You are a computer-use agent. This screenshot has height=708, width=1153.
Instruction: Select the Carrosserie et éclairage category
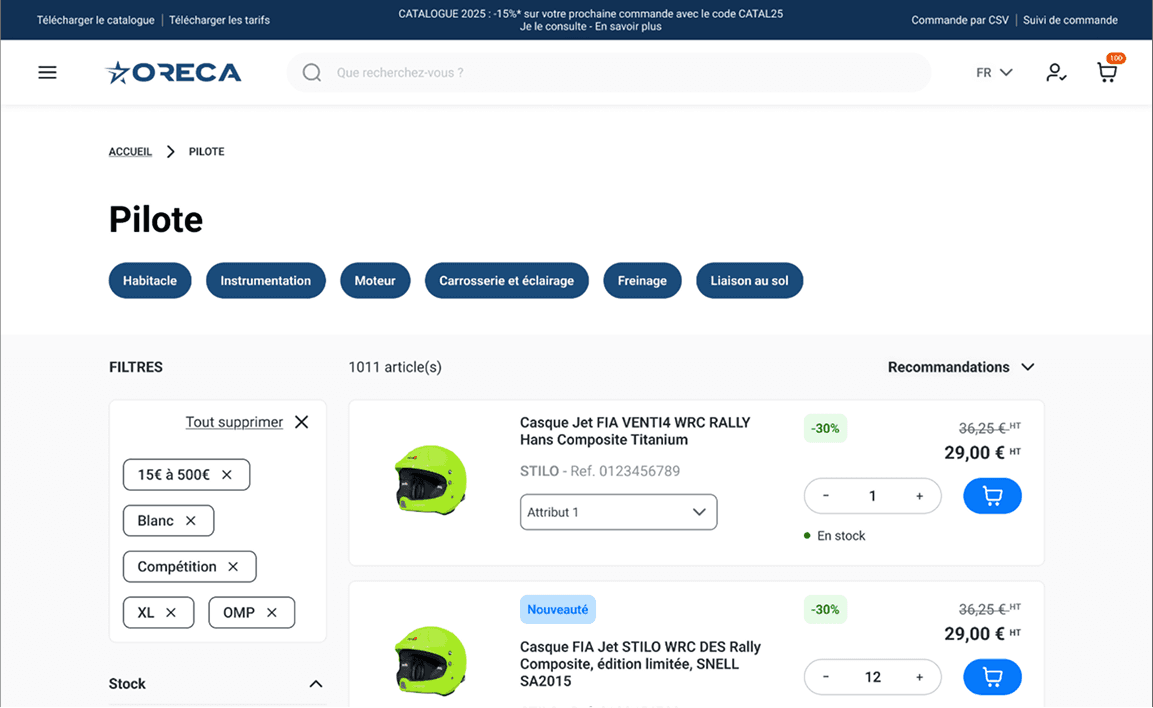507,280
